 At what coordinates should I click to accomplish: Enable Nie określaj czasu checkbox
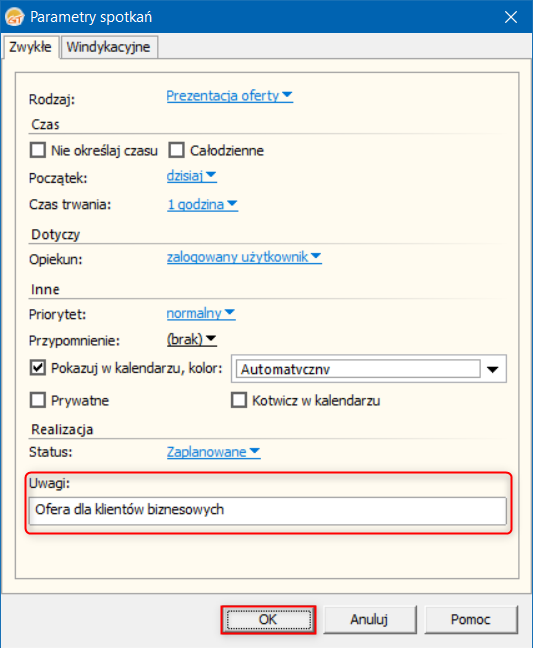[x=38, y=150]
